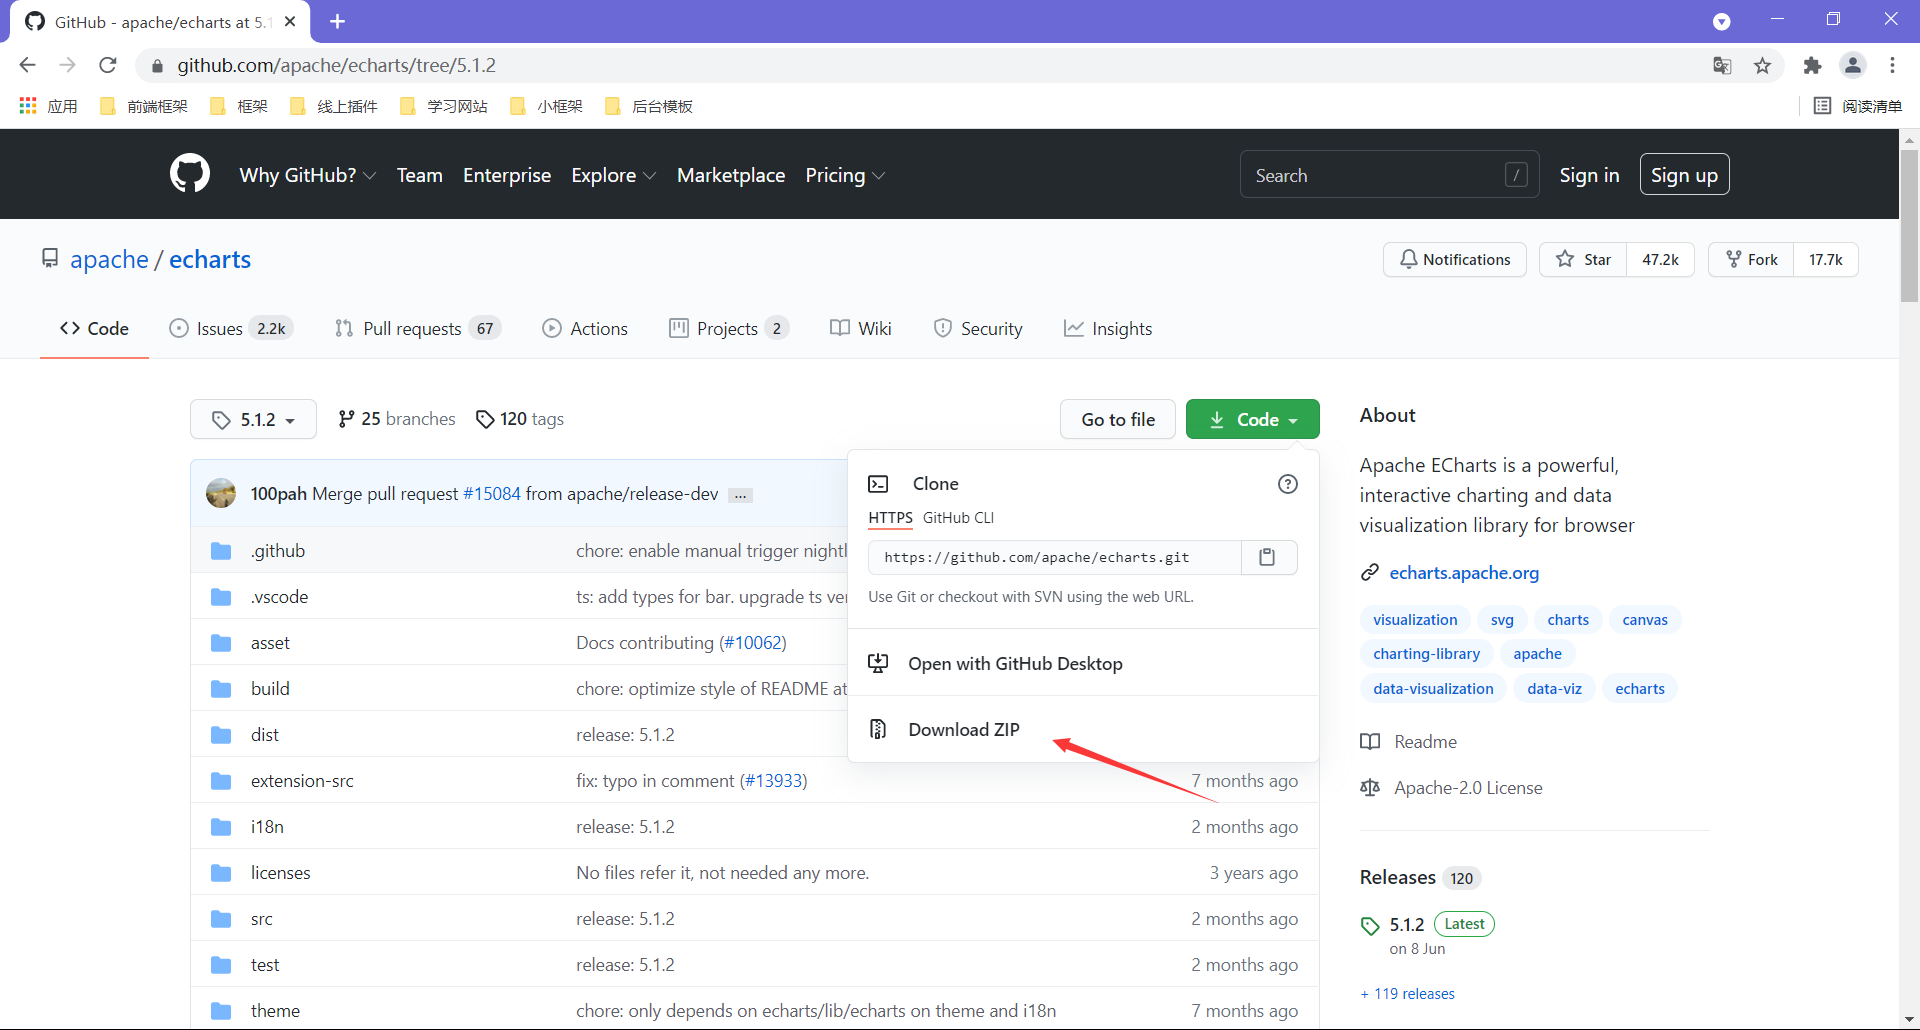The height and width of the screenshot is (1030, 1920).
Task: Select the Code repository tab
Action: [x=95, y=329]
